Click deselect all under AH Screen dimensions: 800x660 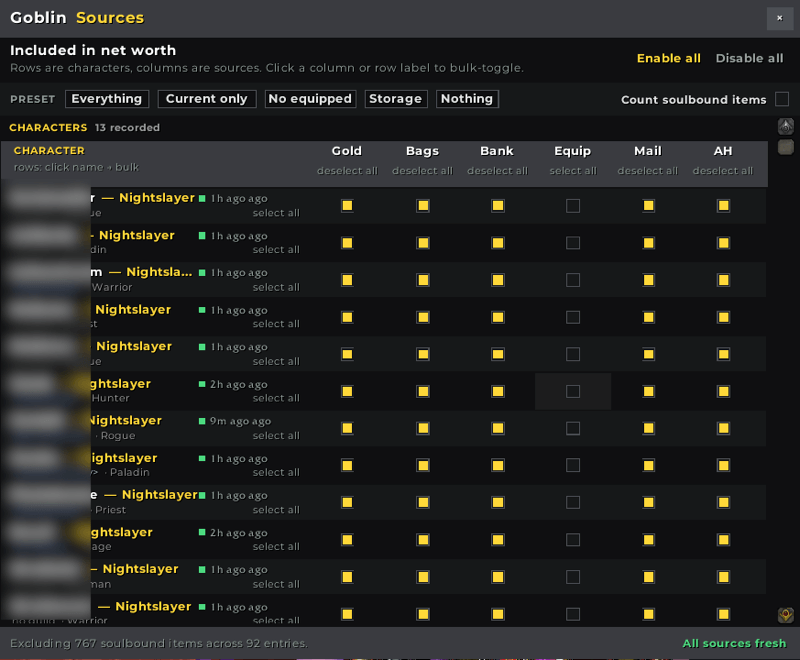[722, 171]
